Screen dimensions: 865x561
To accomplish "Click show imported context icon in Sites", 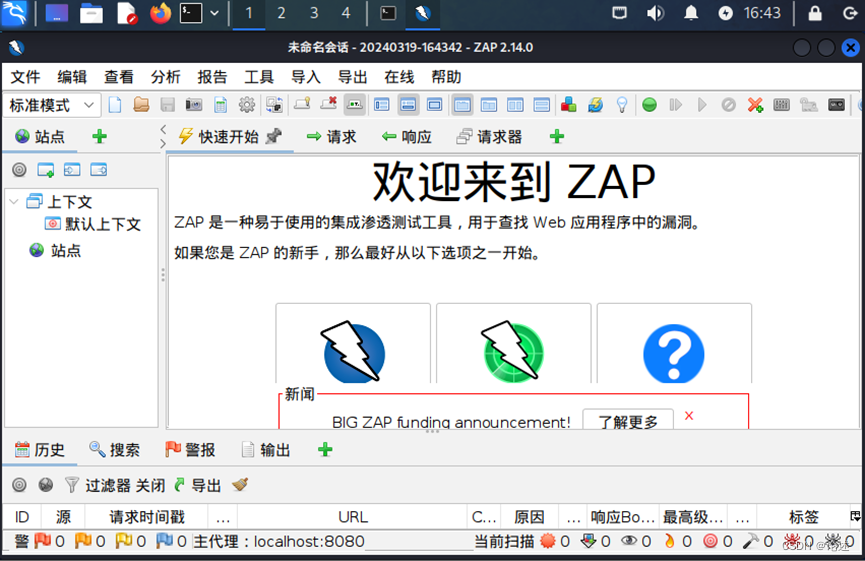I will (x=72, y=169).
